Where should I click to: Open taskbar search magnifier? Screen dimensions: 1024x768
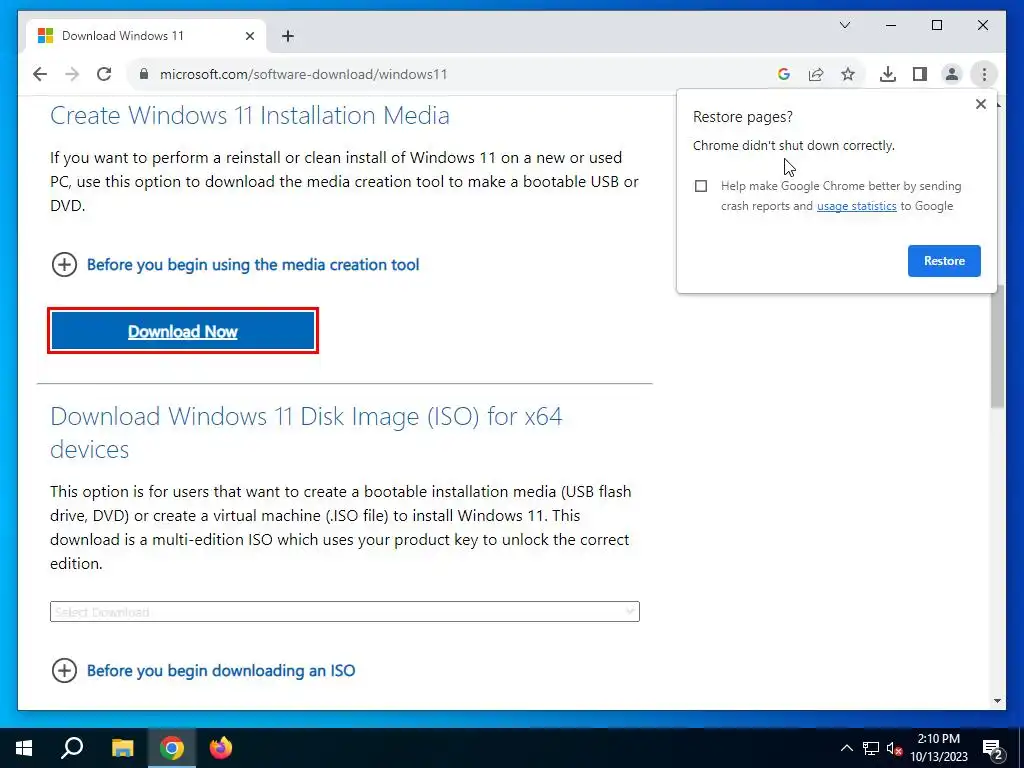coord(72,748)
